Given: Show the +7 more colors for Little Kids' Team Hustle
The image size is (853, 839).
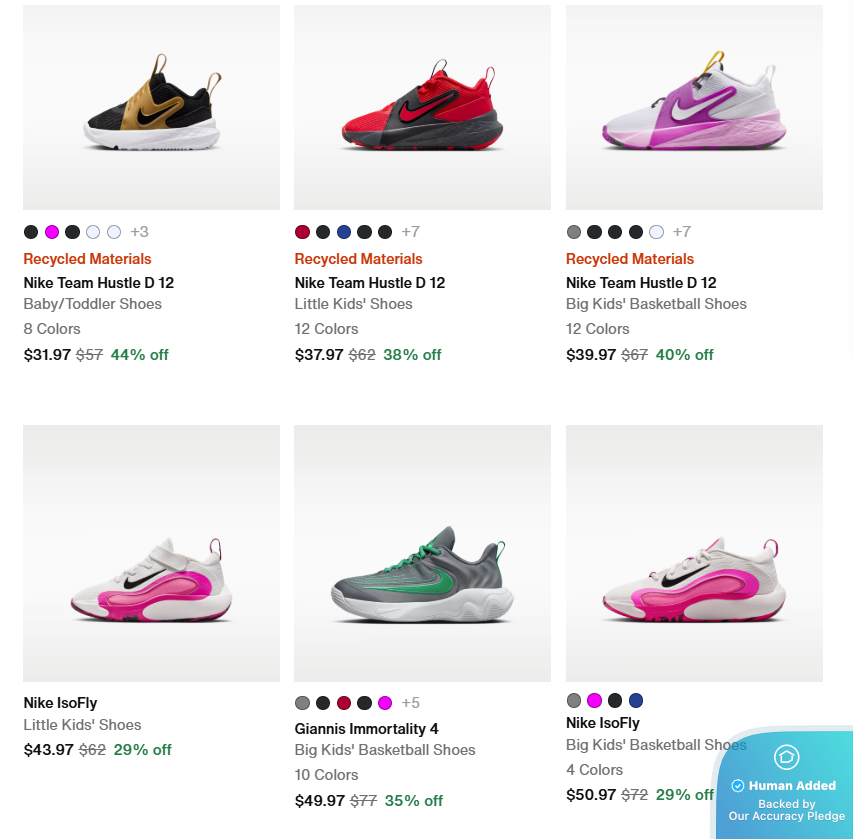Looking at the screenshot, I should click(410, 231).
